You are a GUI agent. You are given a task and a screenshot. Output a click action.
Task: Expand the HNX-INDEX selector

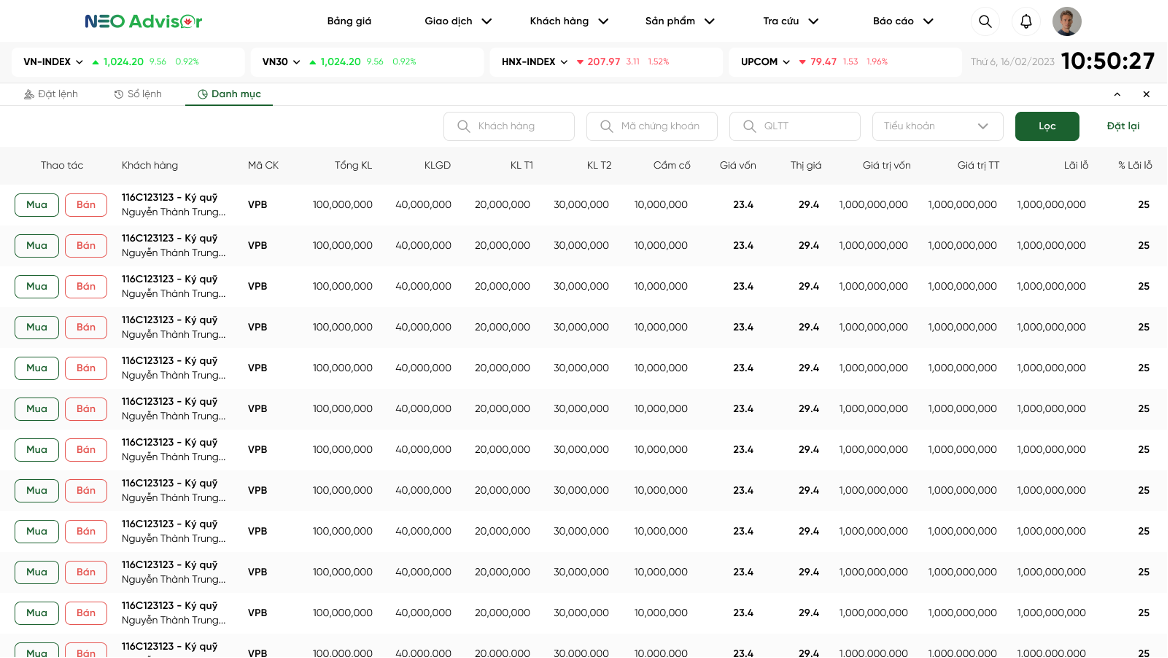pos(564,62)
